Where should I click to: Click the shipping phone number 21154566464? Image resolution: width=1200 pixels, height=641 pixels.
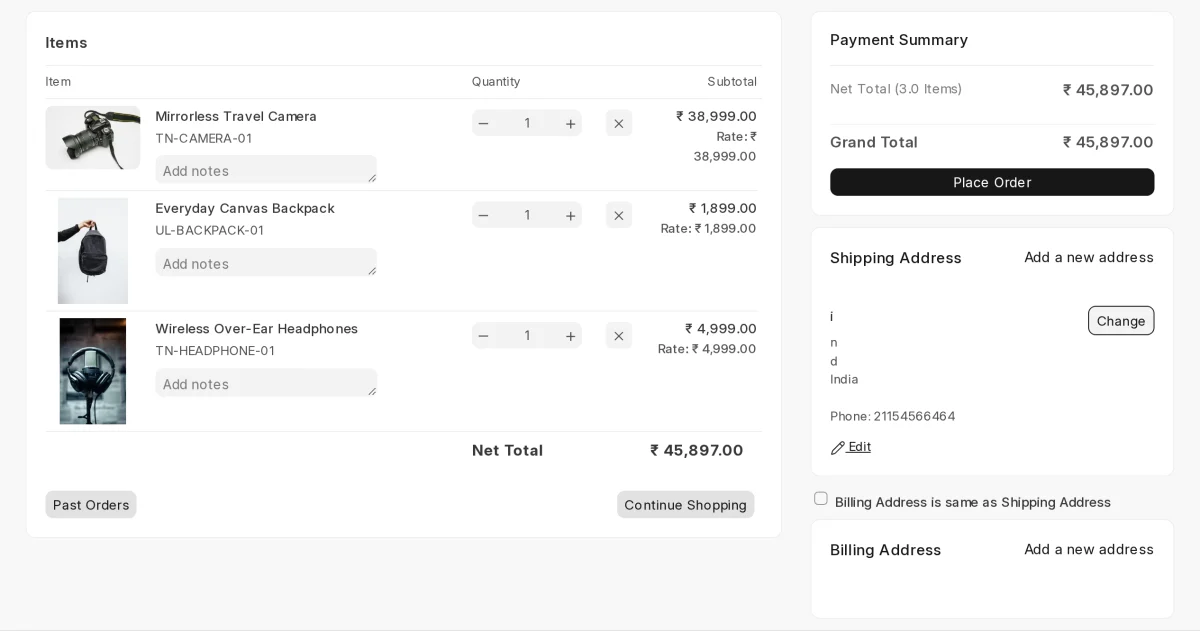(914, 416)
